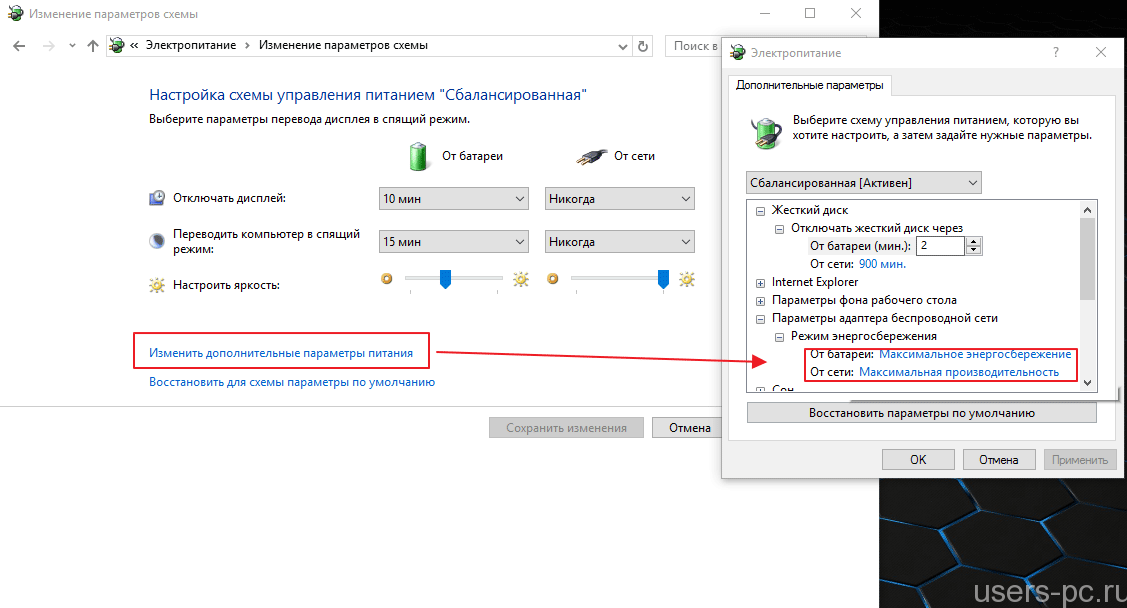
Task: Open sleep mode От сети dropdown
Action: pos(619,242)
